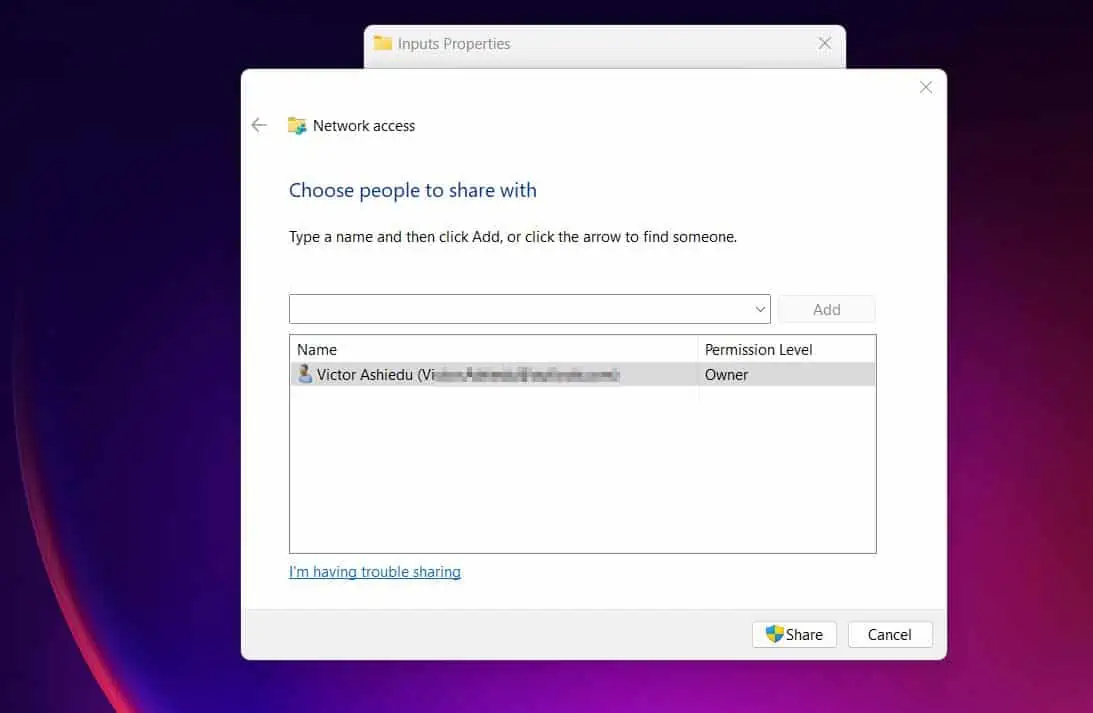Click the 'Choose people to share with' heading
1093x713 pixels.
click(x=413, y=190)
